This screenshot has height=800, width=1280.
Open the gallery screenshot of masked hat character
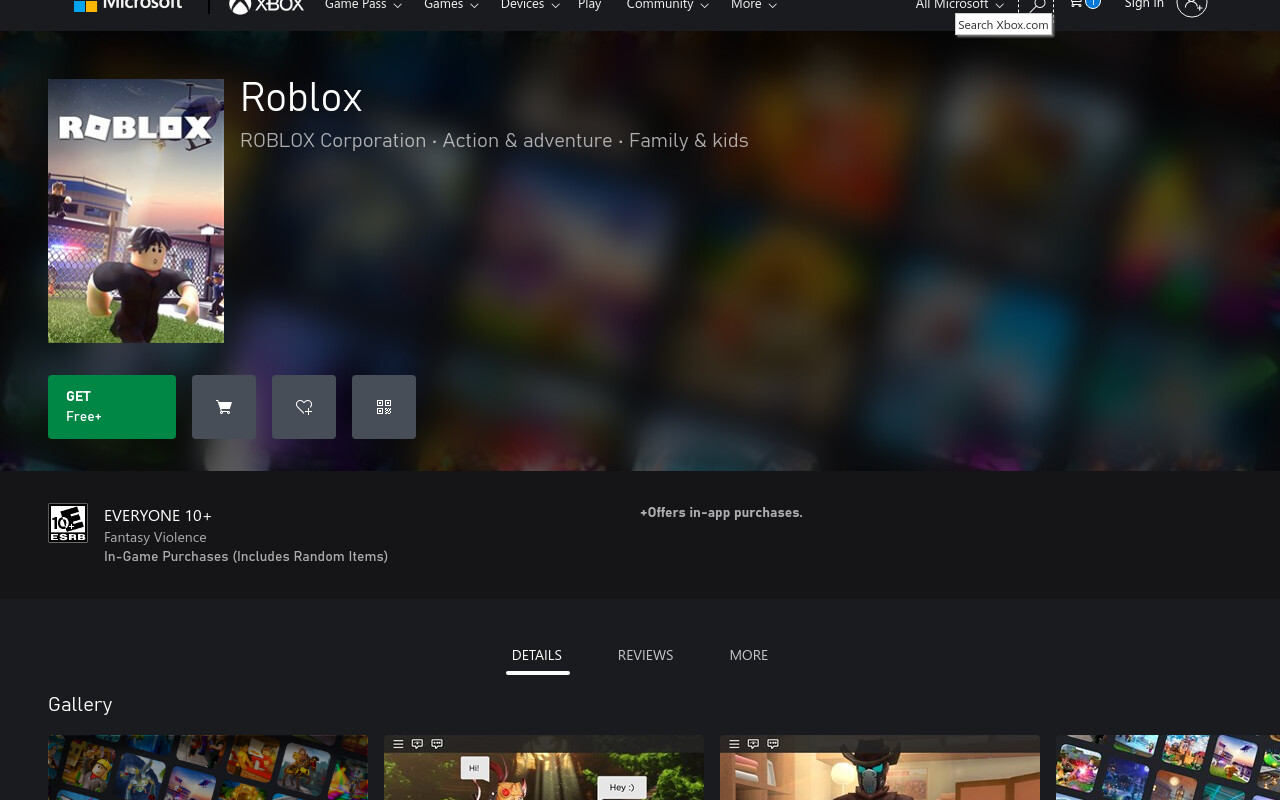(x=880, y=768)
